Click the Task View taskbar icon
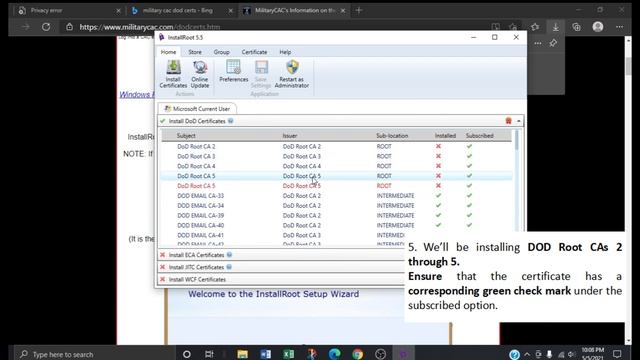Screen dimensions: 640x360 point(209,354)
